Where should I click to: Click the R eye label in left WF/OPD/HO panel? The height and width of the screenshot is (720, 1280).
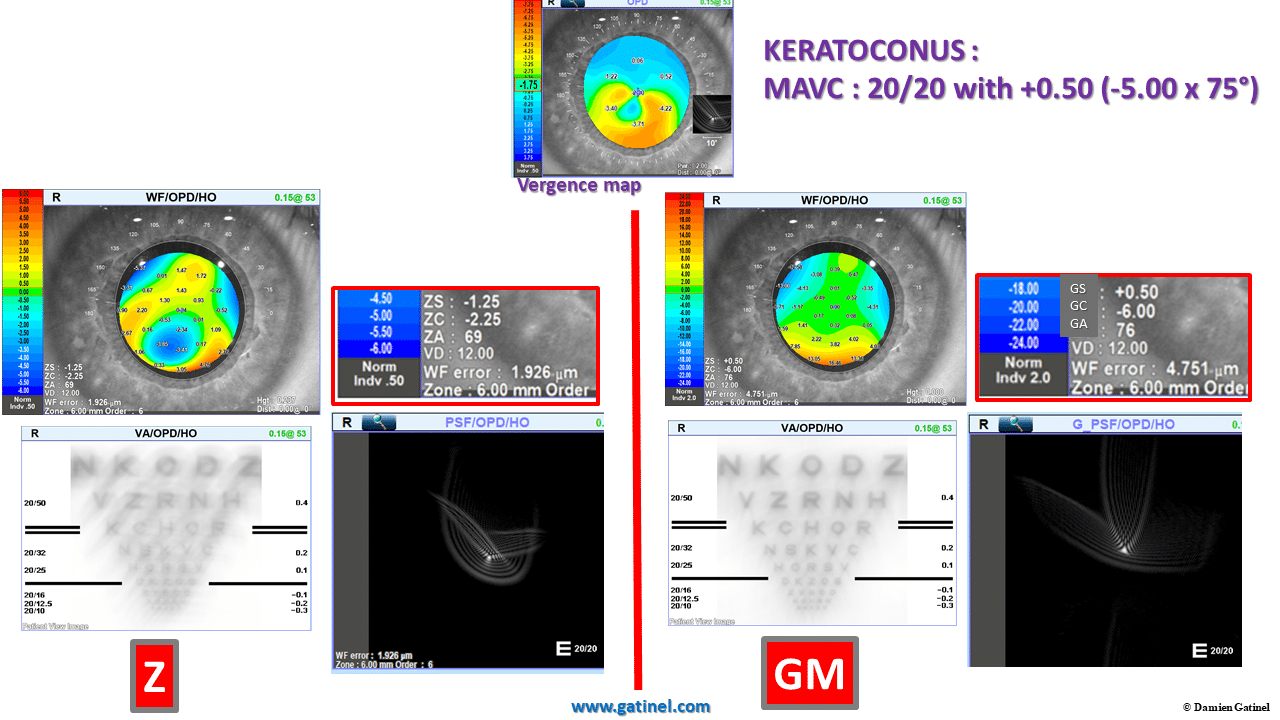56,197
